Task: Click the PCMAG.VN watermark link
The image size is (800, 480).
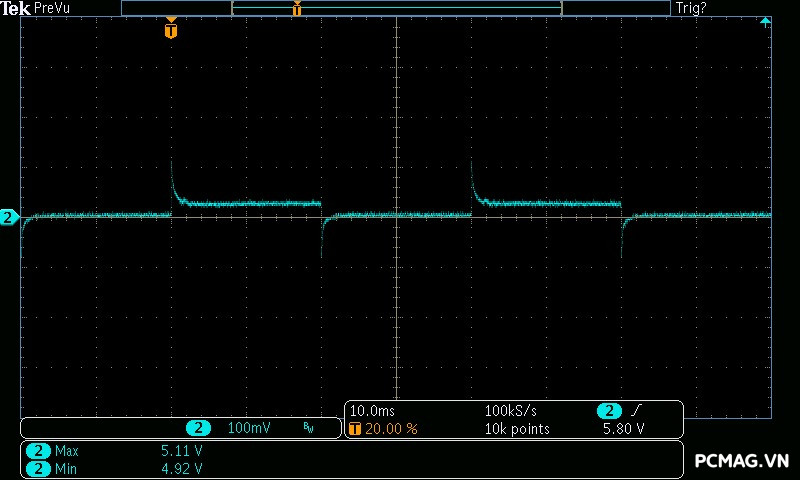Action: click(x=742, y=461)
